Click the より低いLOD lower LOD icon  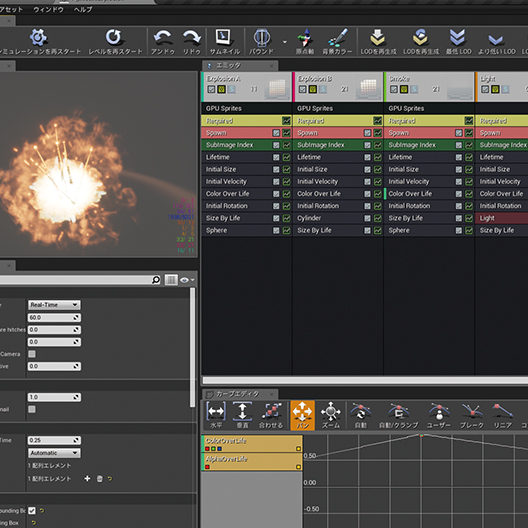(x=496, y=40)
